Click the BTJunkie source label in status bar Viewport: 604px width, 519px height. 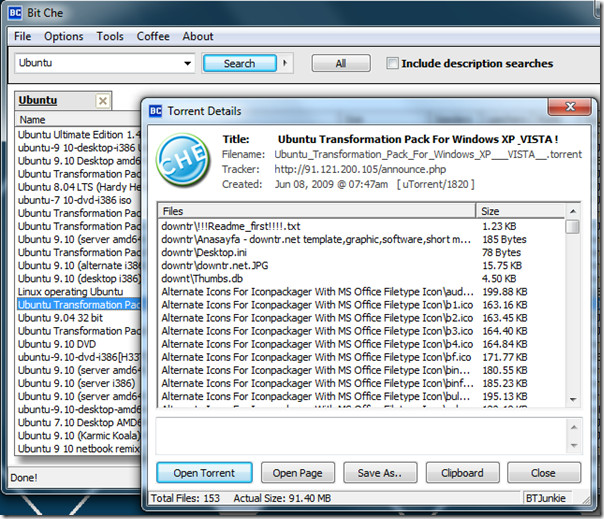546,498
